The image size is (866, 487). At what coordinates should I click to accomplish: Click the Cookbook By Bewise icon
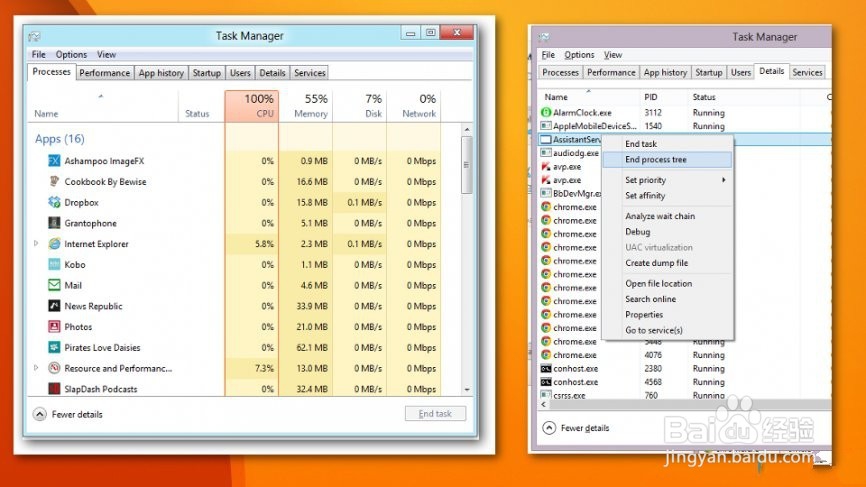click(54, 181)
